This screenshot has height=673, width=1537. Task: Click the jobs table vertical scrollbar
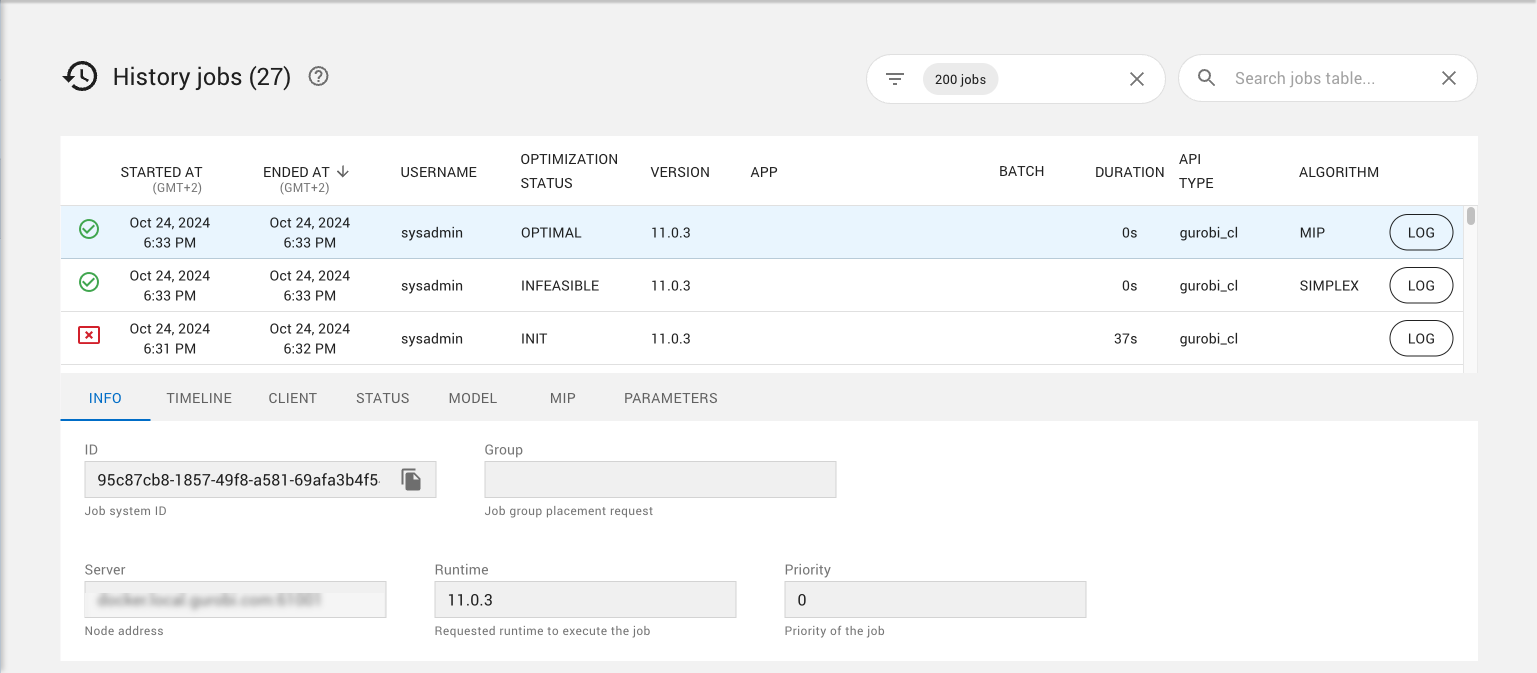1470,217
